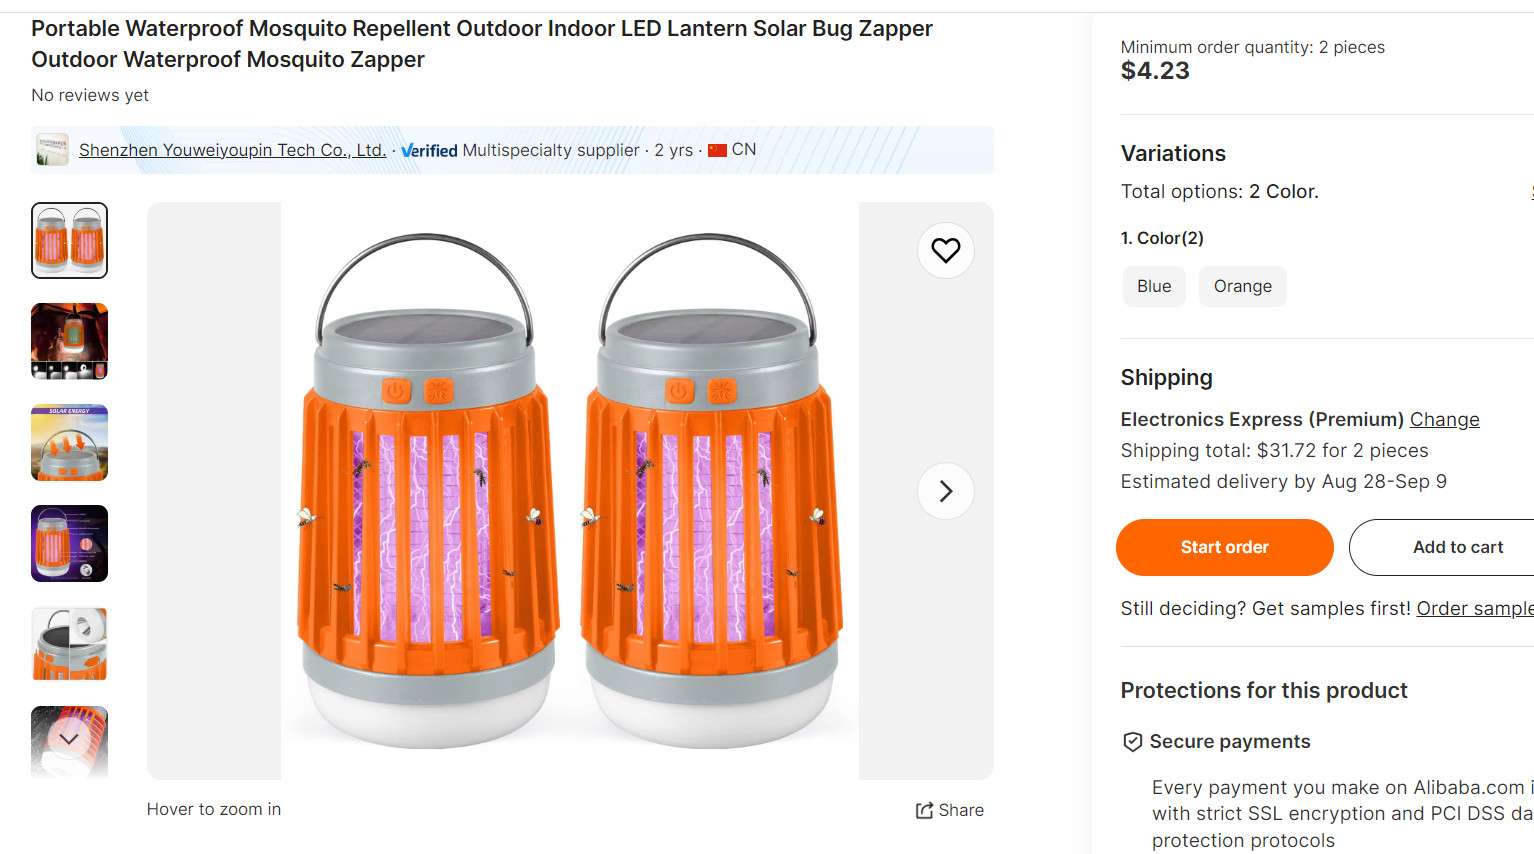
Task: Select the Blue color variation
Action: (1153, 286)
